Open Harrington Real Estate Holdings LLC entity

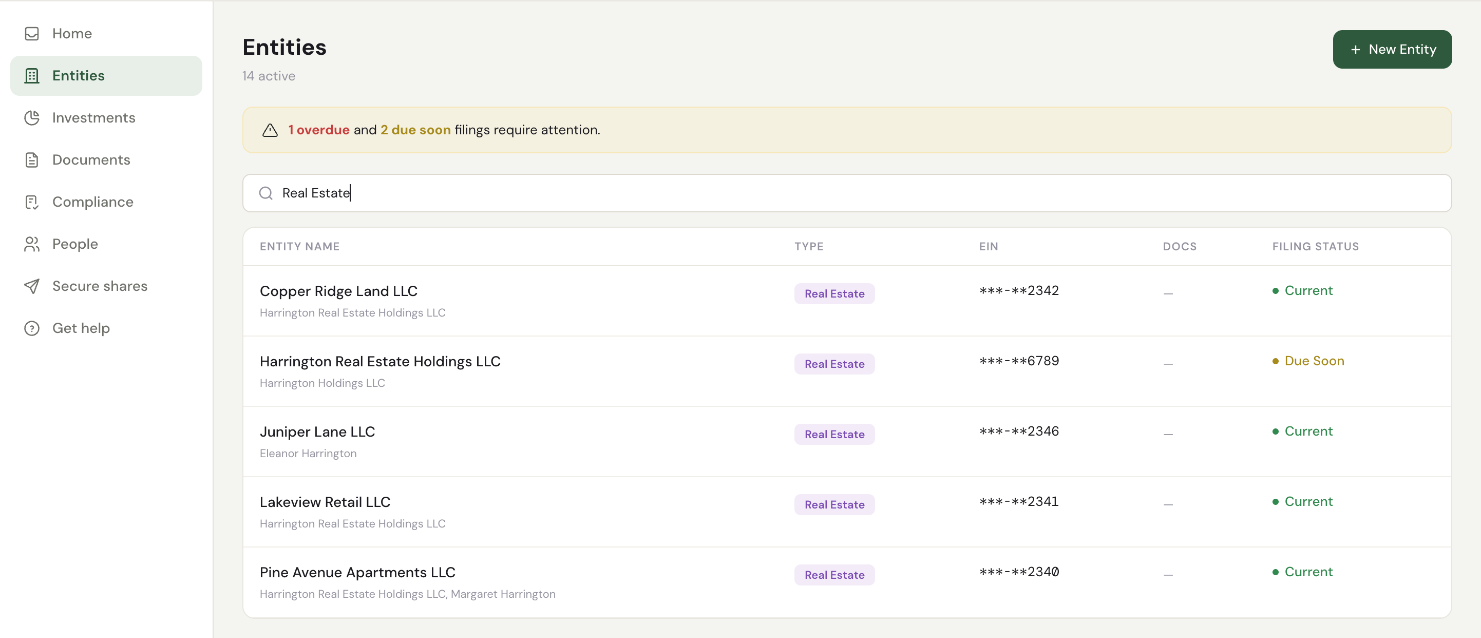[x=847, y=371]
